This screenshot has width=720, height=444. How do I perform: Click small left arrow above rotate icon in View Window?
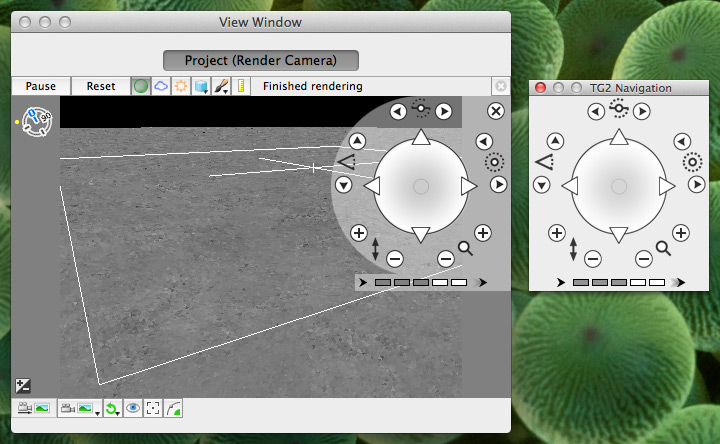coord(484,141)
